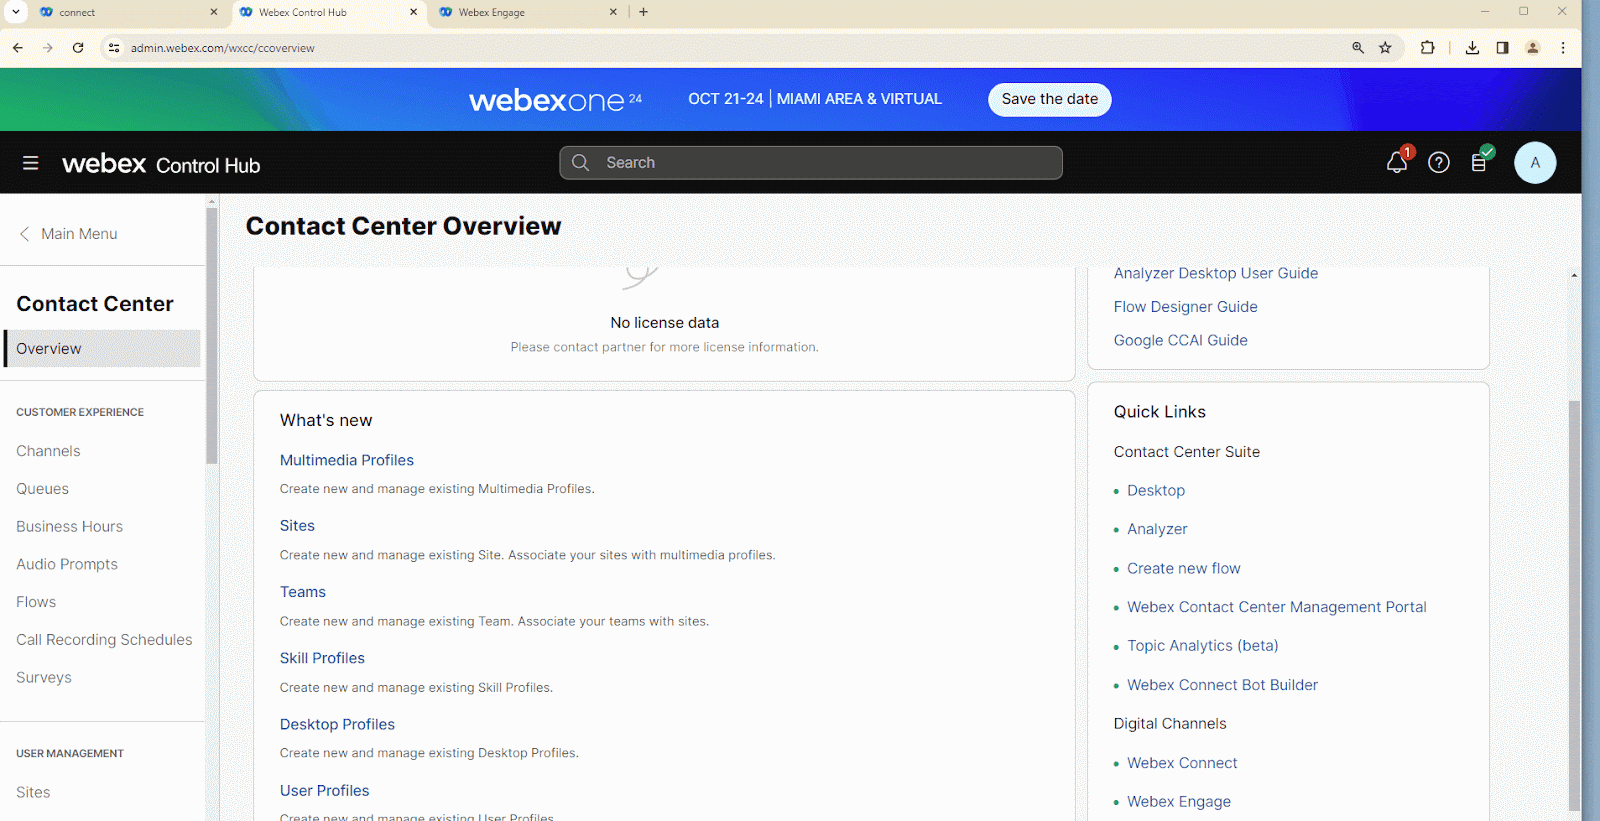Open the hamburger navigation menu

coord(31,163)
